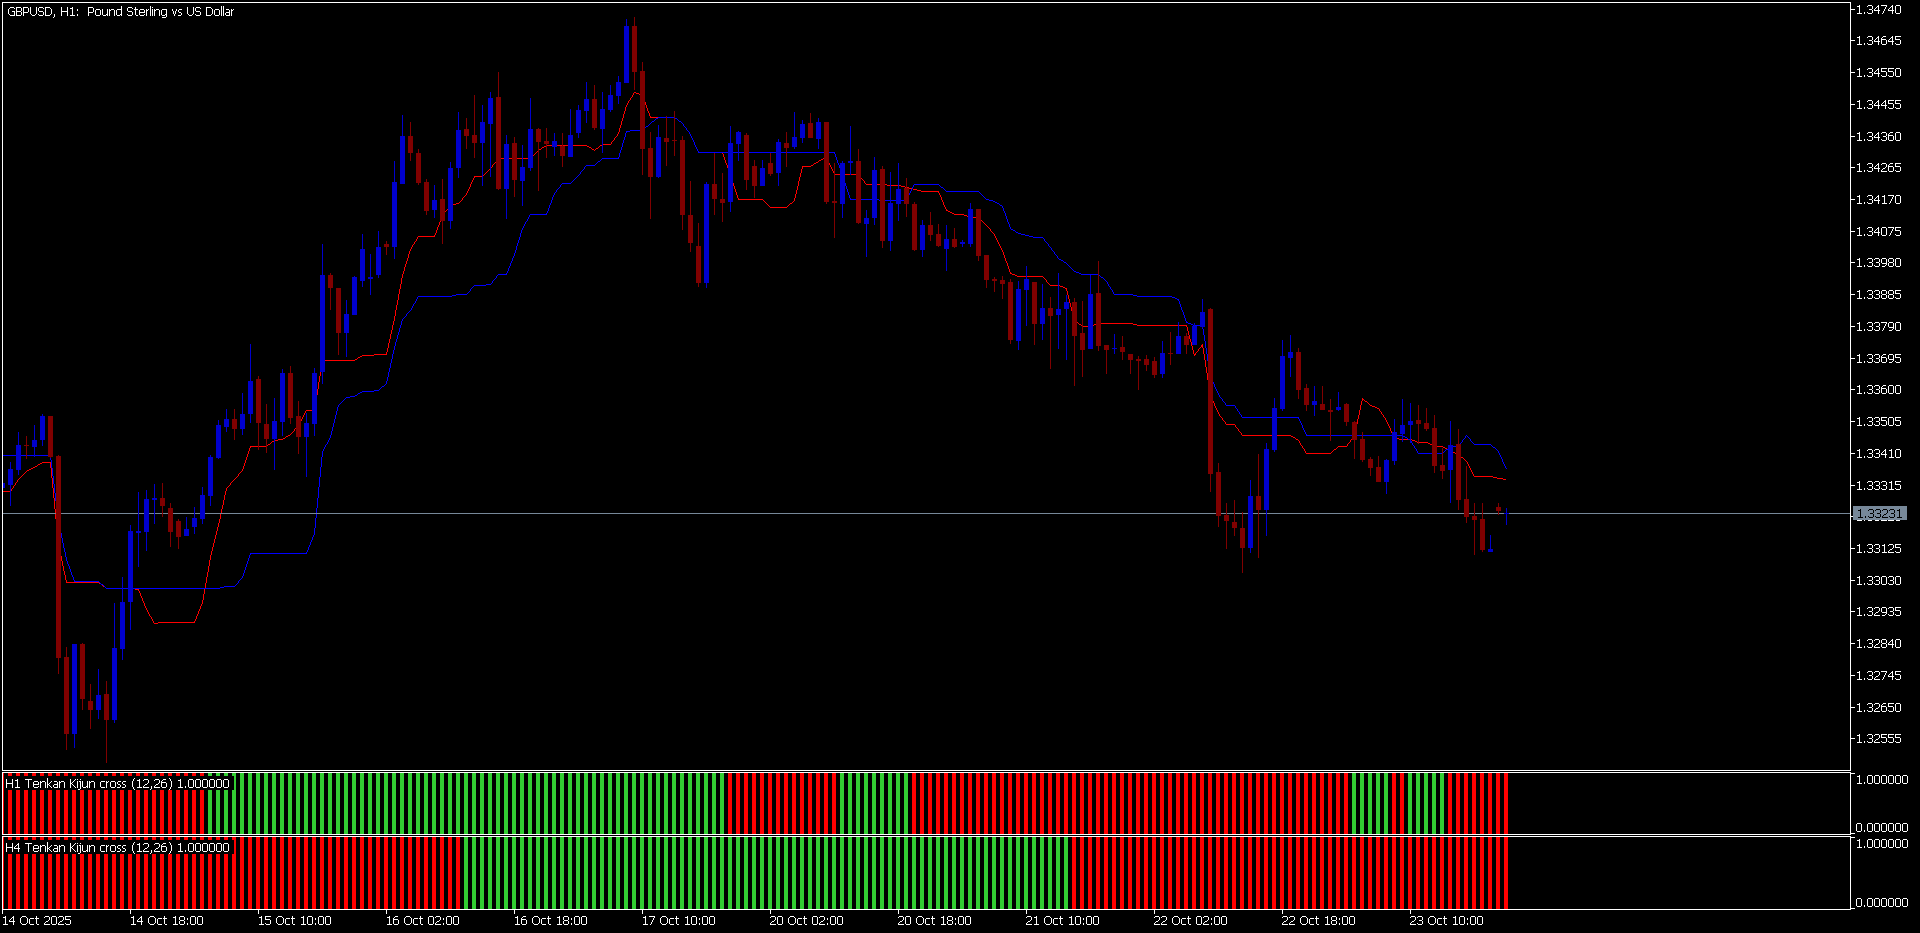
Task: Pick the 16 Oct 02:00 time label
Action: pyautogui.click(x=423, y=921)
